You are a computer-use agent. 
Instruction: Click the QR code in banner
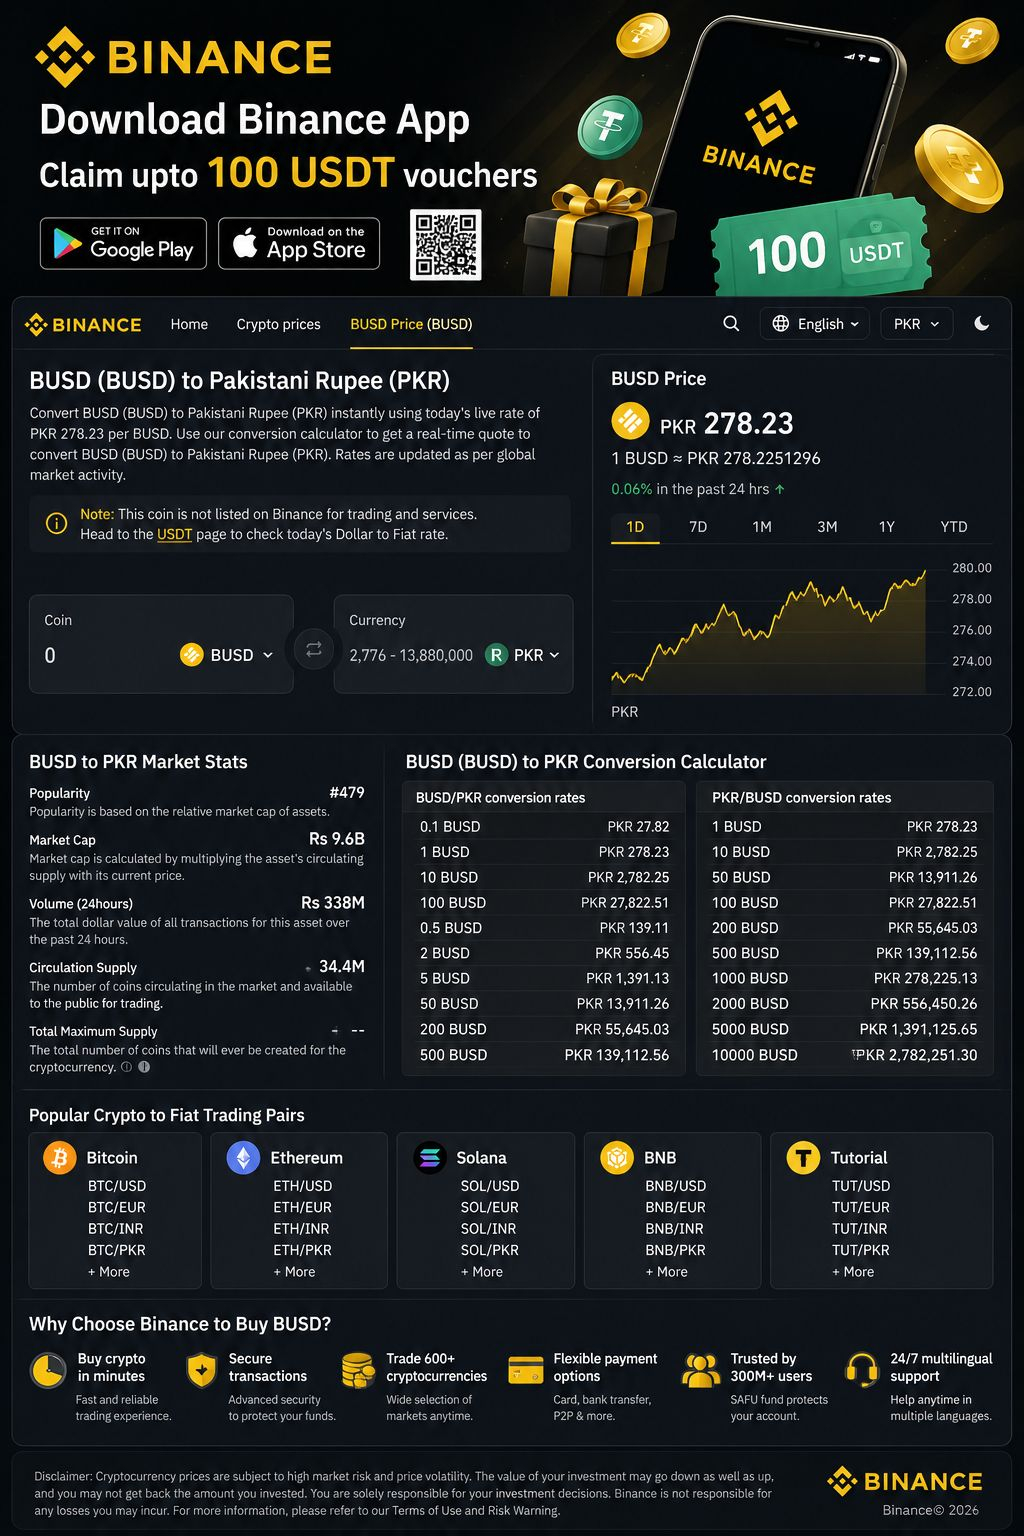click(446, 244)
